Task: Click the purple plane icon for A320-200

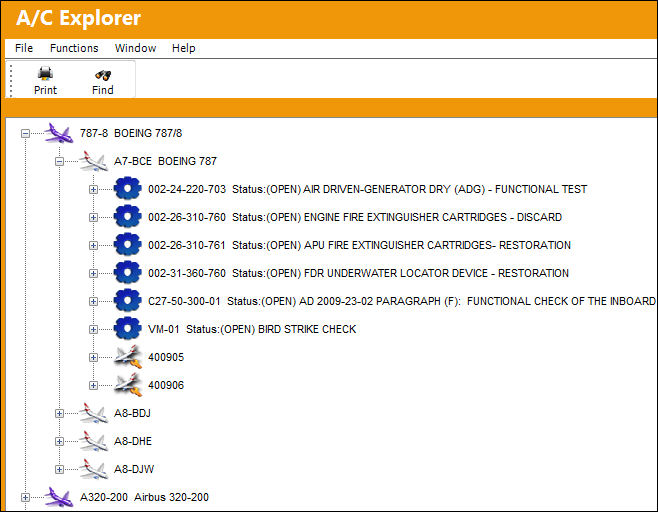Action: [59, 497]
